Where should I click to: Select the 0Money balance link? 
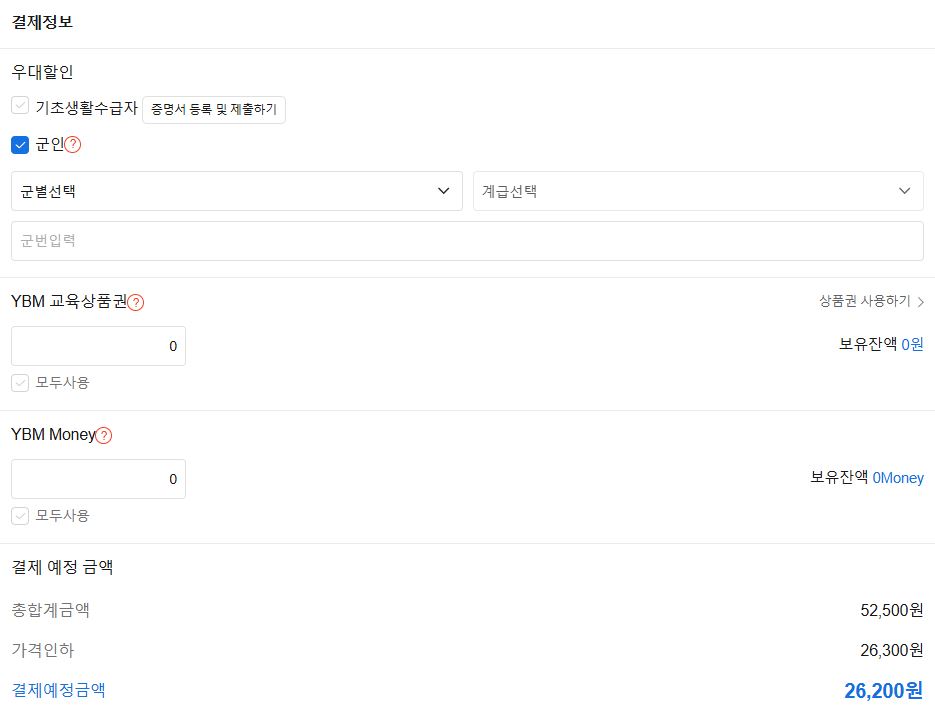tap(897, 477)
